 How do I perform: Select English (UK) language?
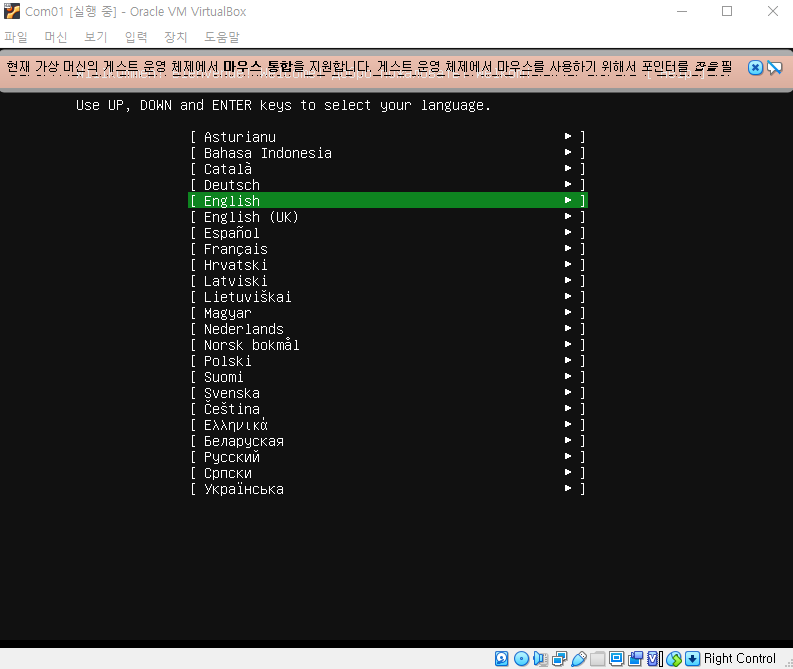click(387, 217)
